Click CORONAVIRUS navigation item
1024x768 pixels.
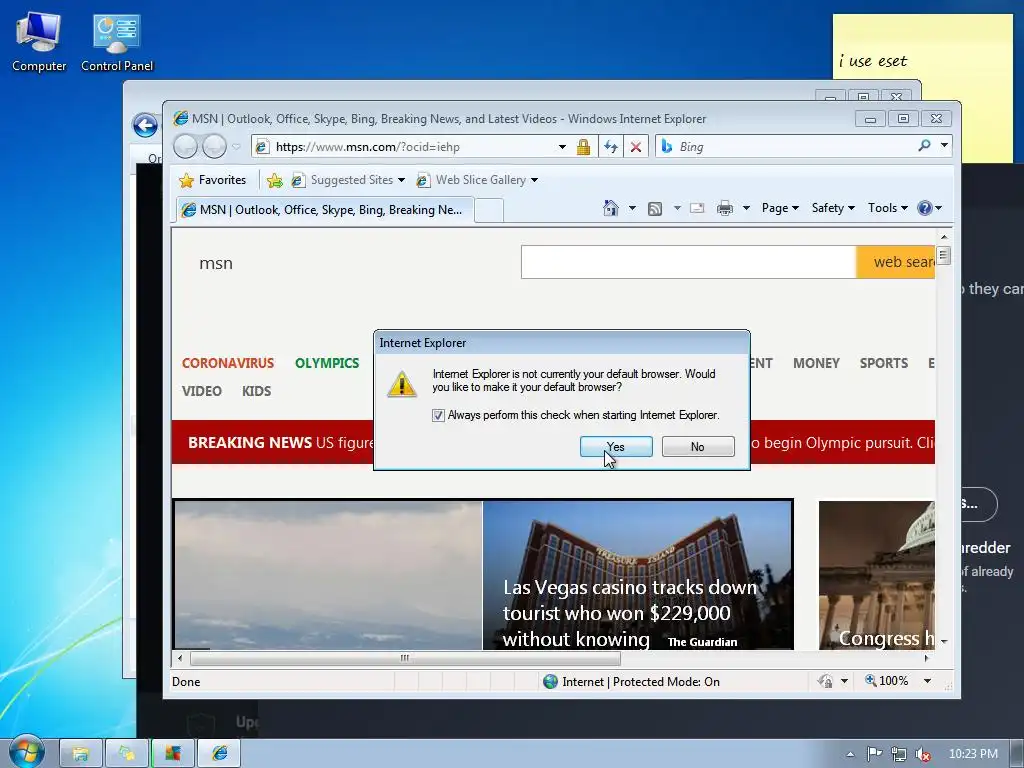(x=228, y=363)
